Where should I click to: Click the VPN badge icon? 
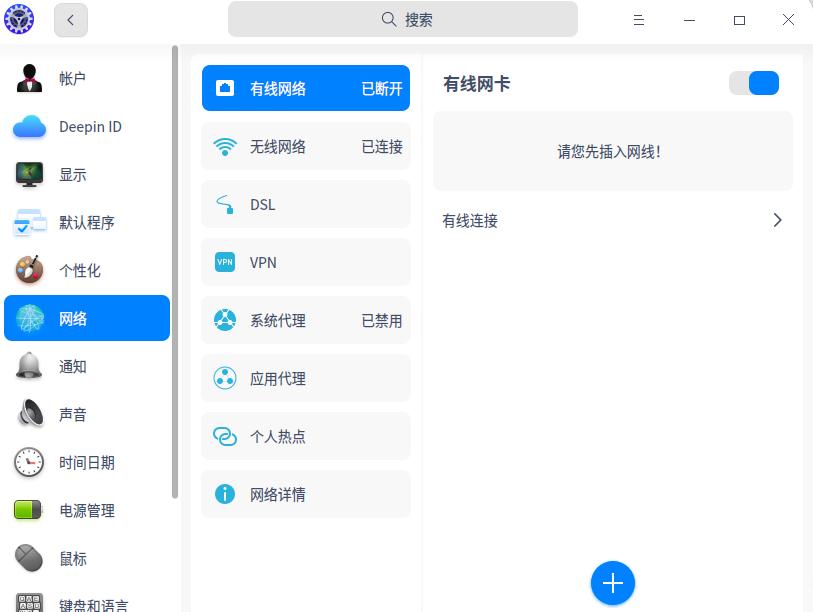click(x=225, y=262)
